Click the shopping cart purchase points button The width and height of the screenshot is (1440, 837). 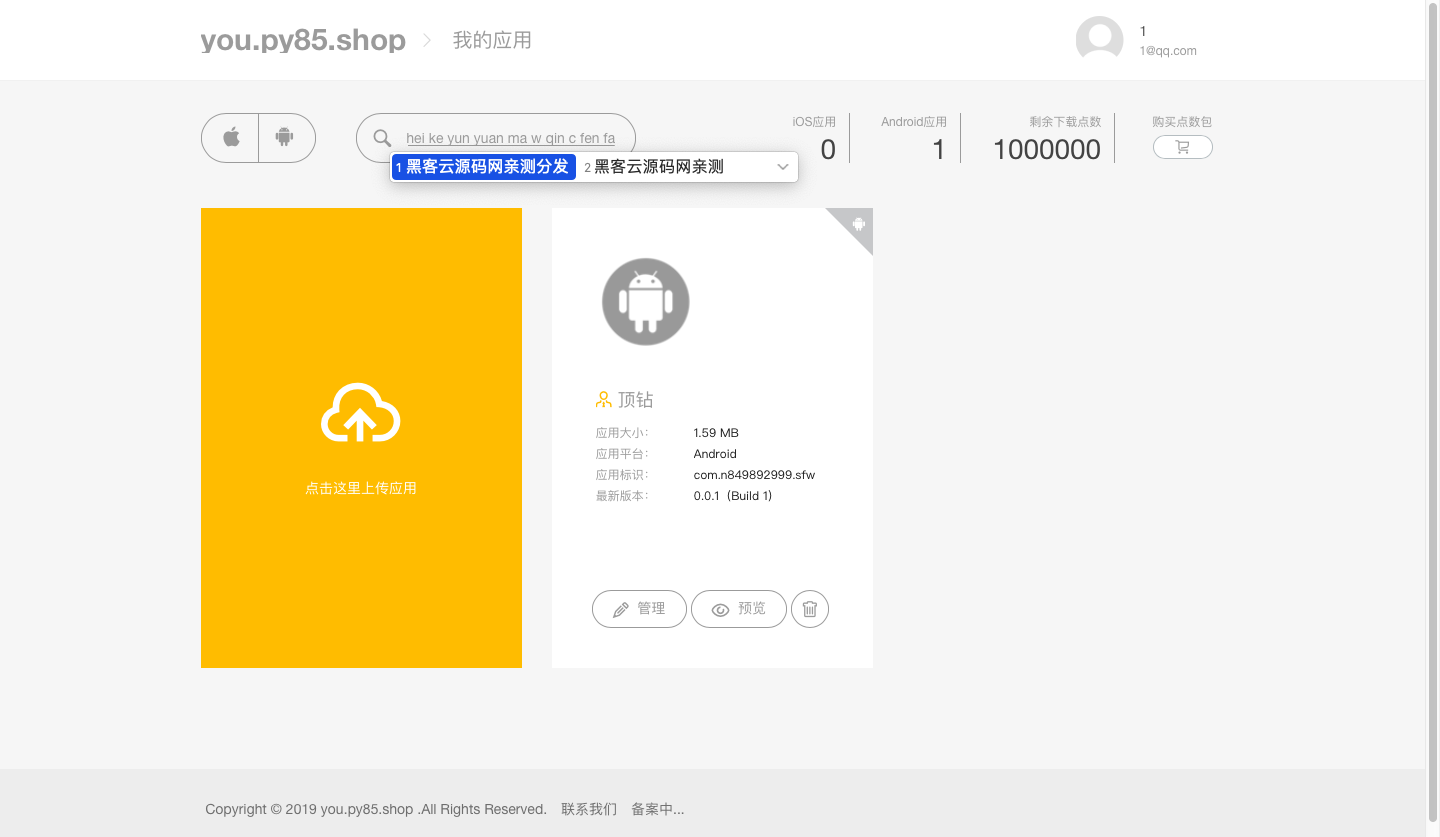click(x=1182, y=147)
